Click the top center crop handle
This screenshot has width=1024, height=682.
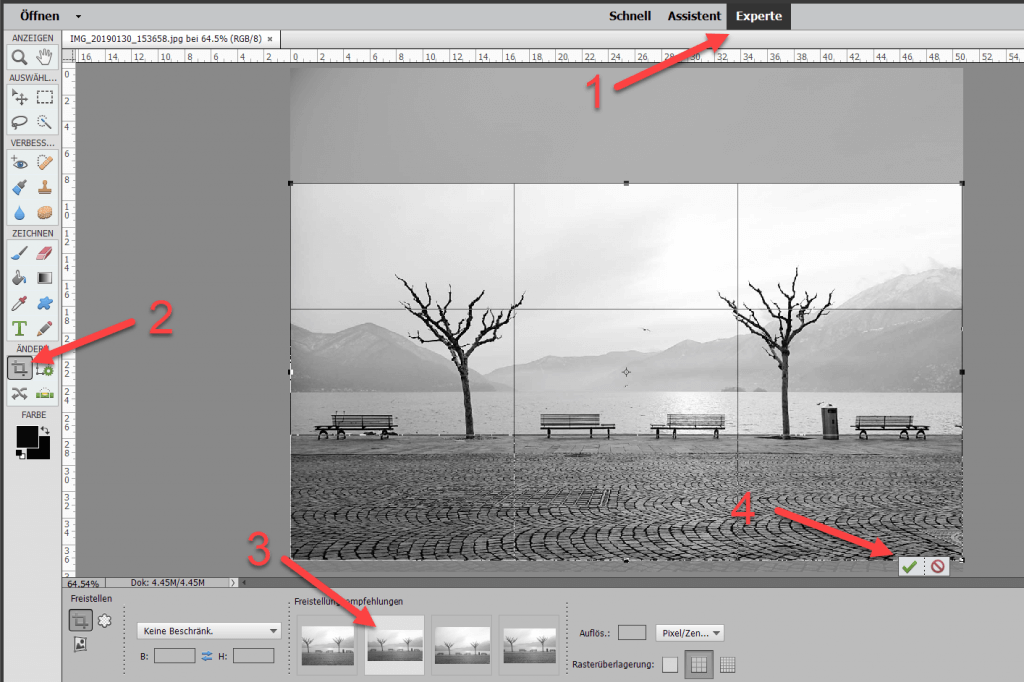(x=626, y=184)
